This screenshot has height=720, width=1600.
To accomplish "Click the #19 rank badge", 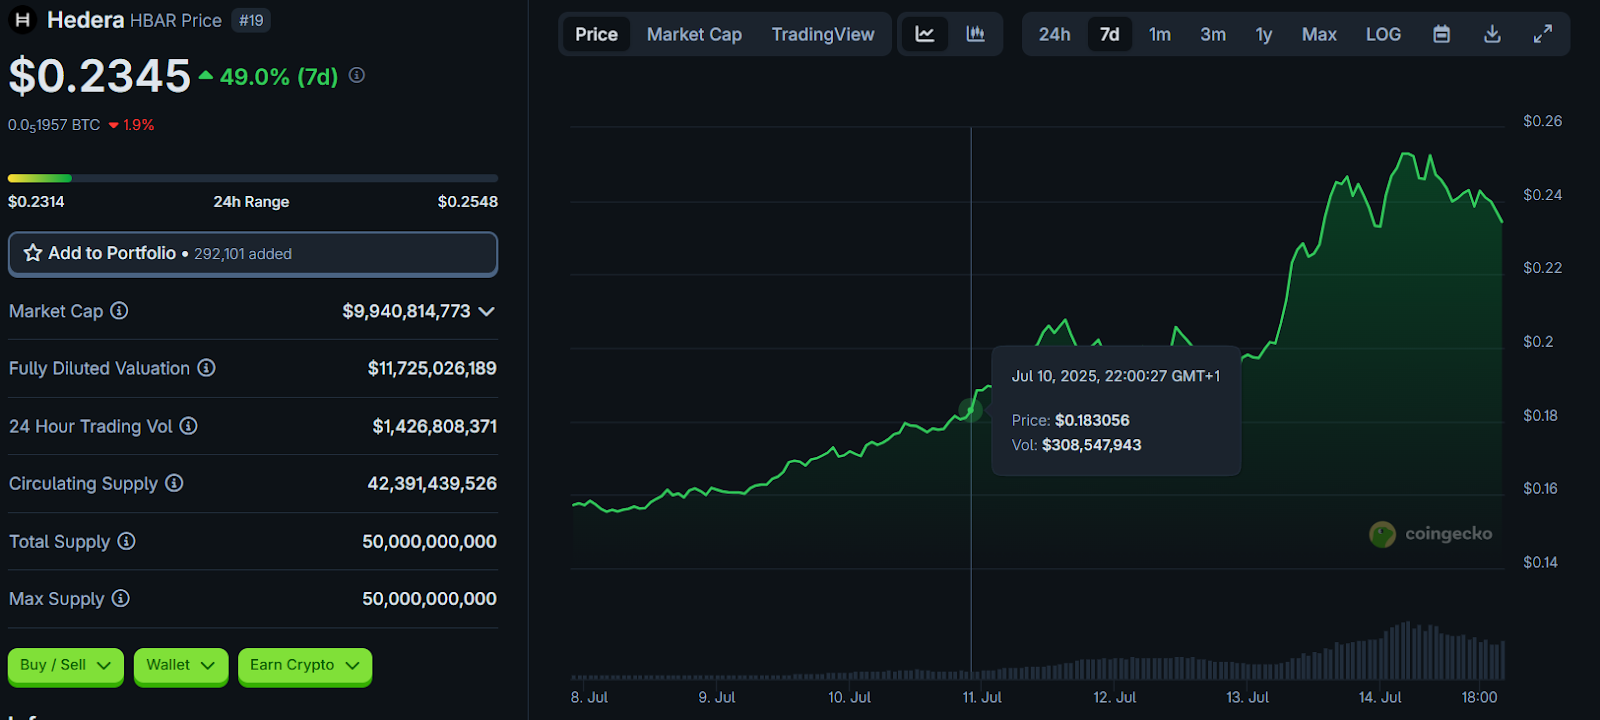I will [x=251, y=20].
